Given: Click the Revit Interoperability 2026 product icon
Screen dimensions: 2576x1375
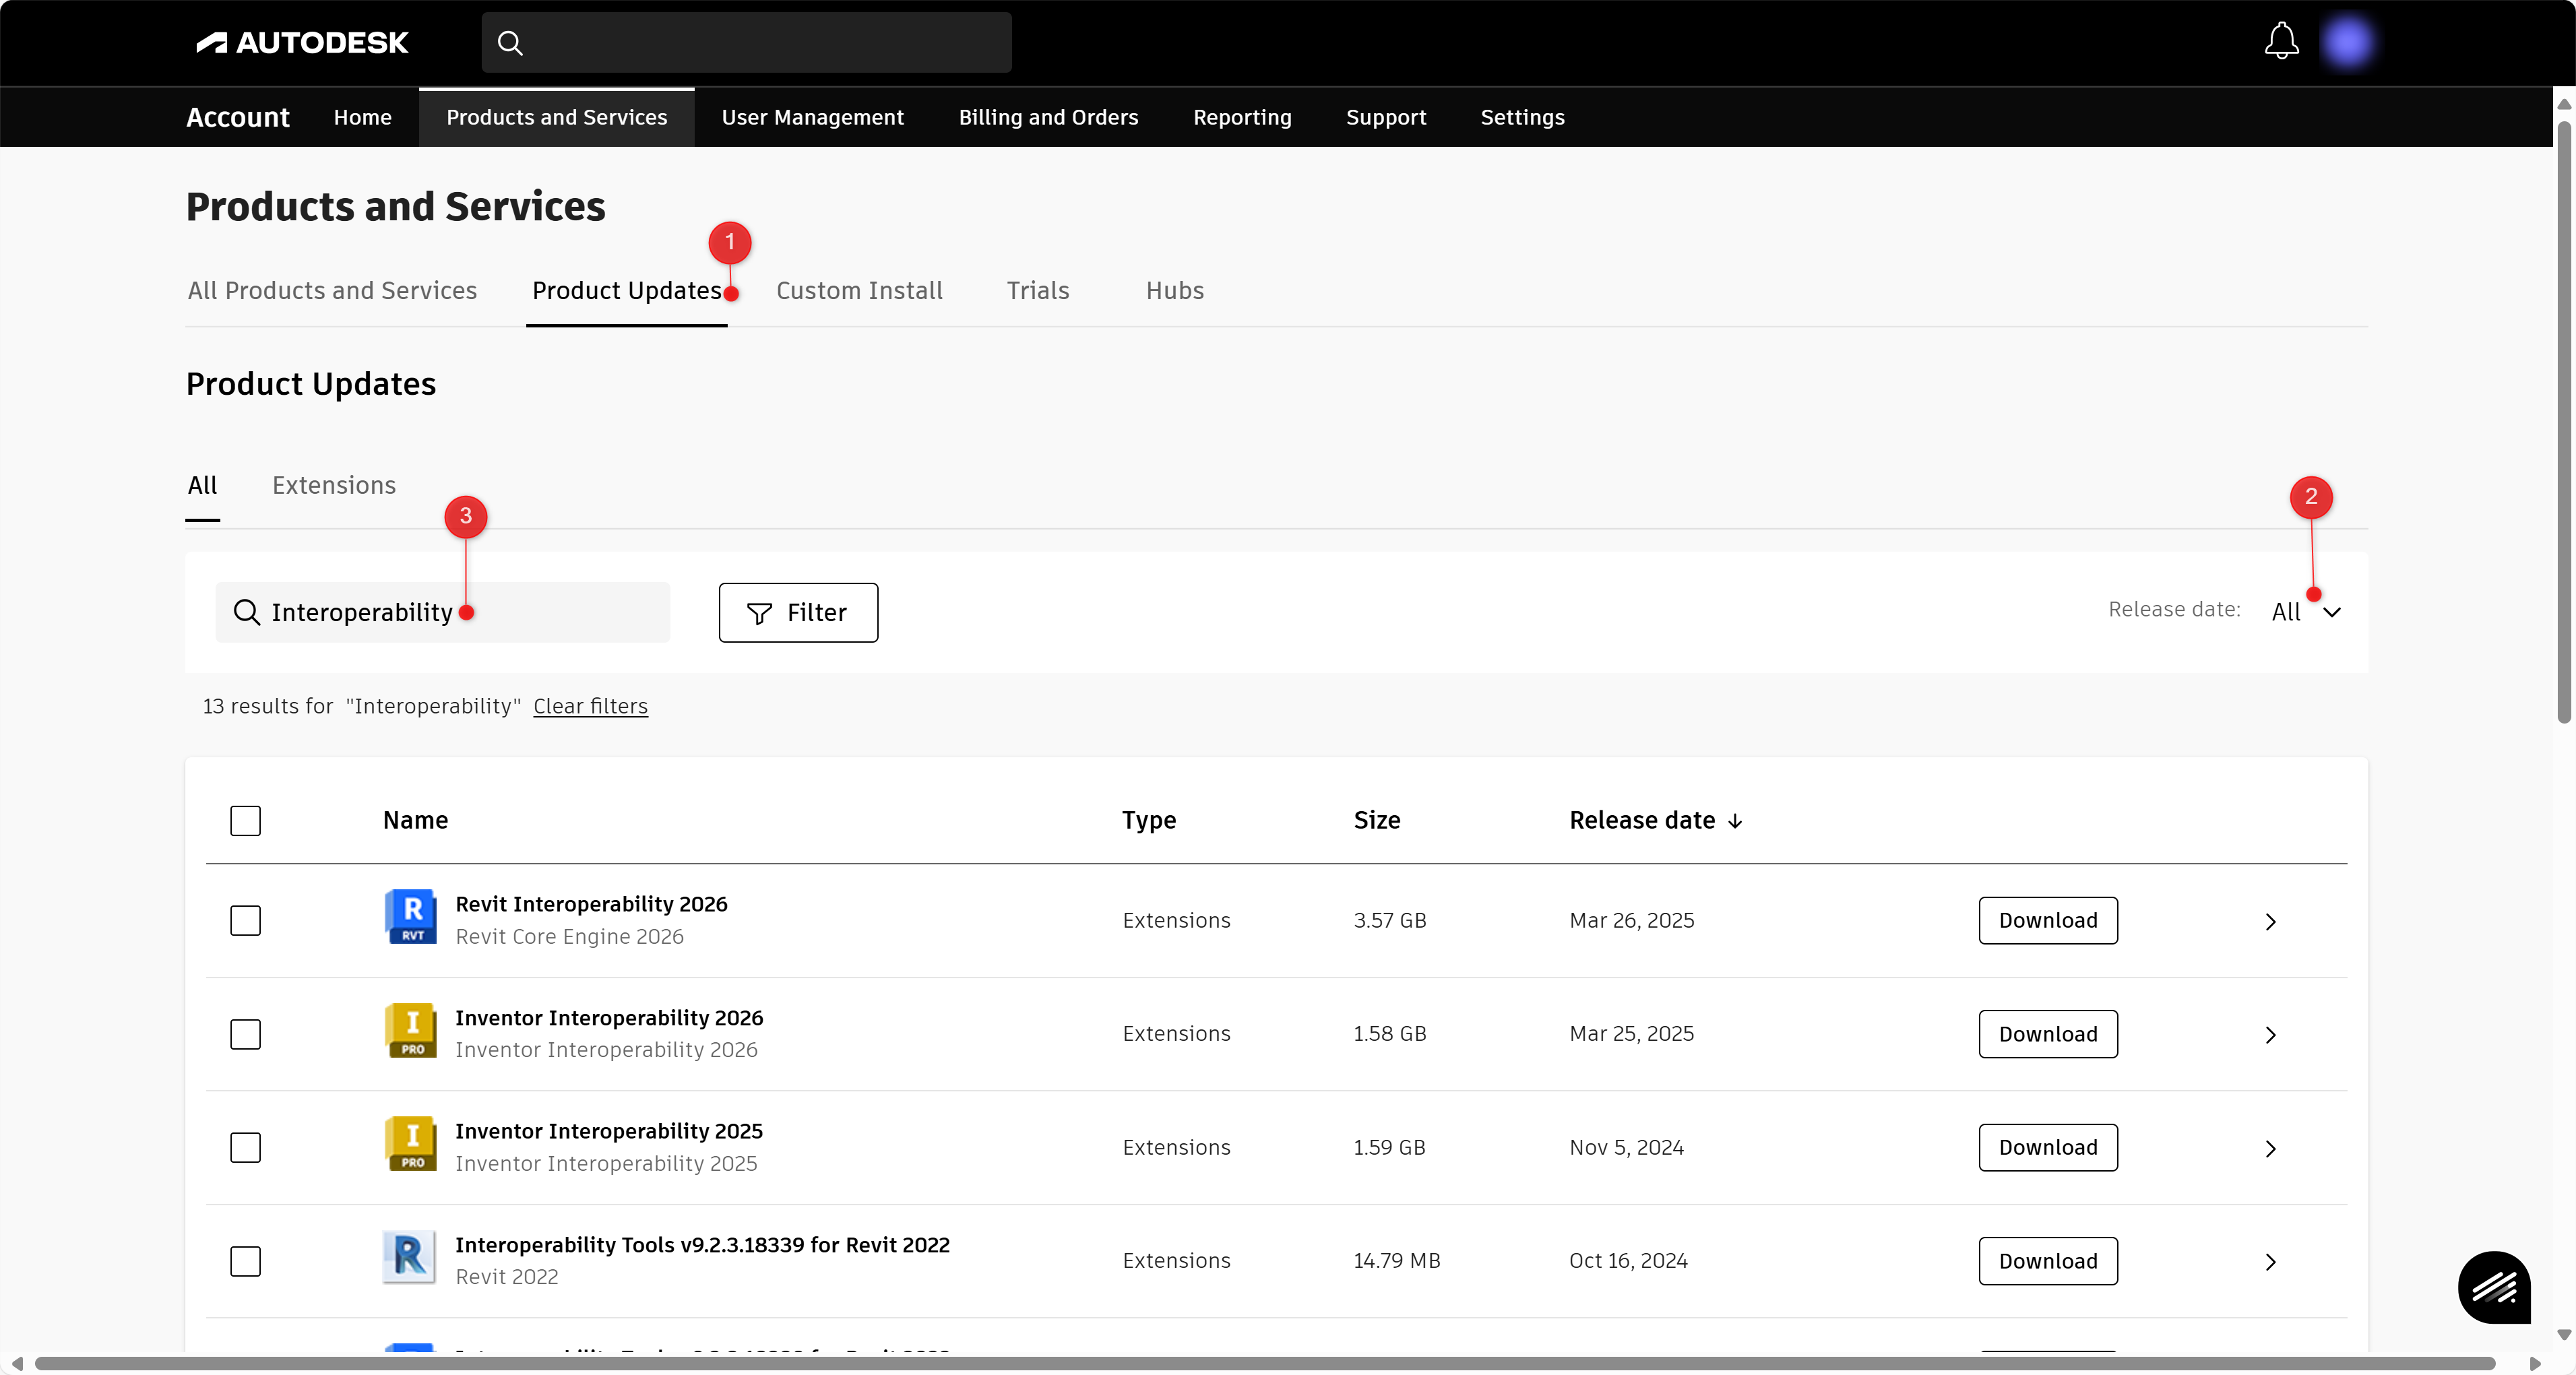Looking at the screenshot, I should 410,917.
